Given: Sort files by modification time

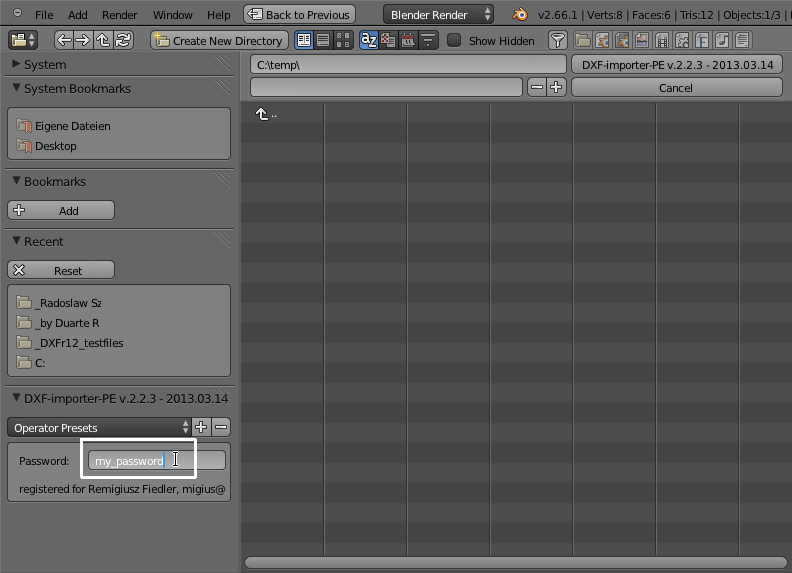Looking at the screenshot, I should (x=408, y=40).
